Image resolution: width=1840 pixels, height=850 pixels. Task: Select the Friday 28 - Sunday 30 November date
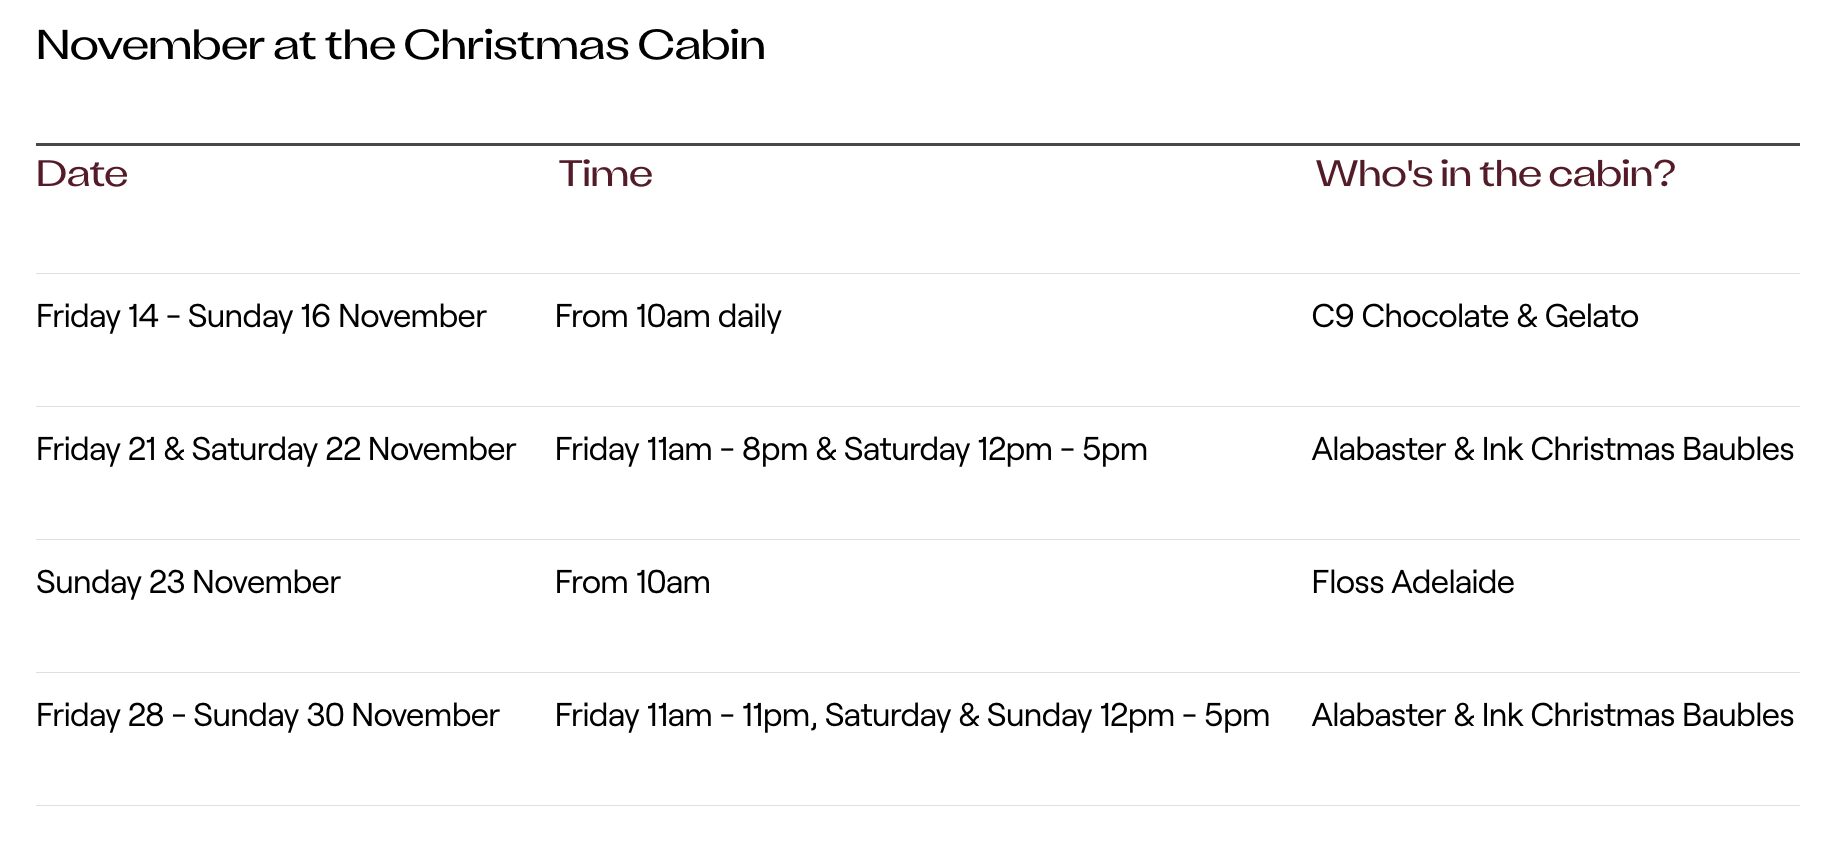(267, 716)
